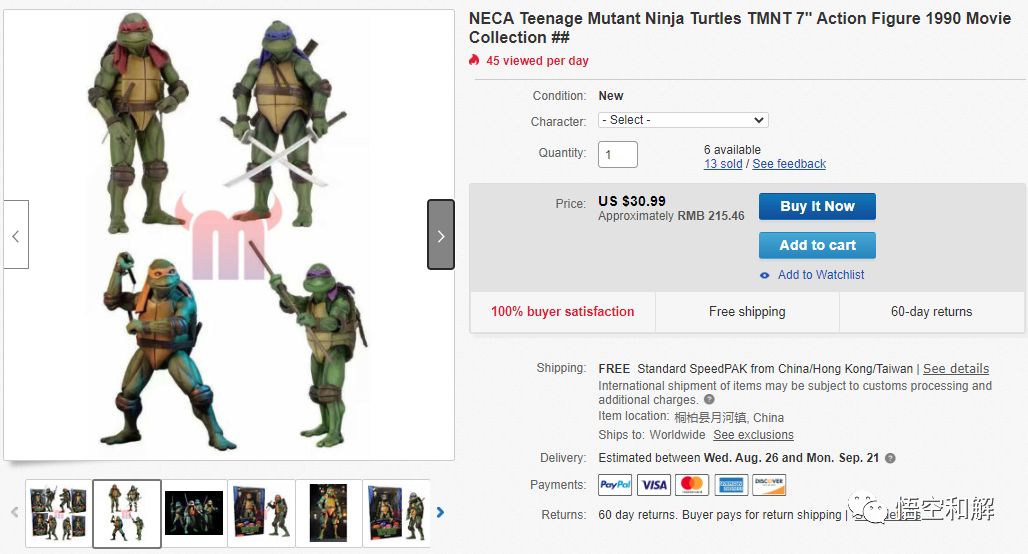Image resolution: width=1028 pixels, height=554 pixels.
Task: Click previous image arrow on photo
Action: click(16, 235)
